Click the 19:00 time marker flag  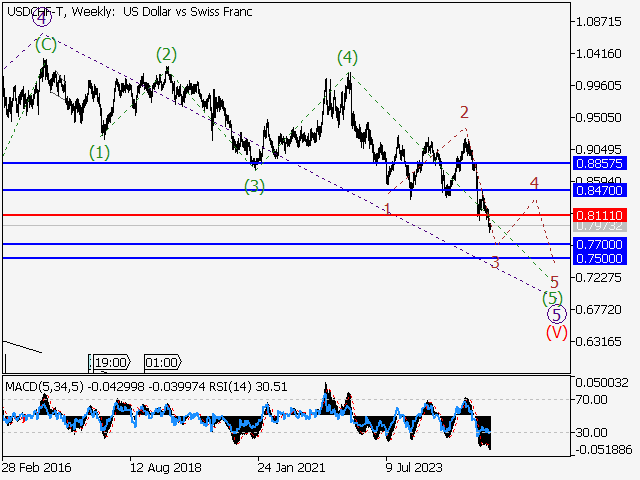click(x=110, y=363)
